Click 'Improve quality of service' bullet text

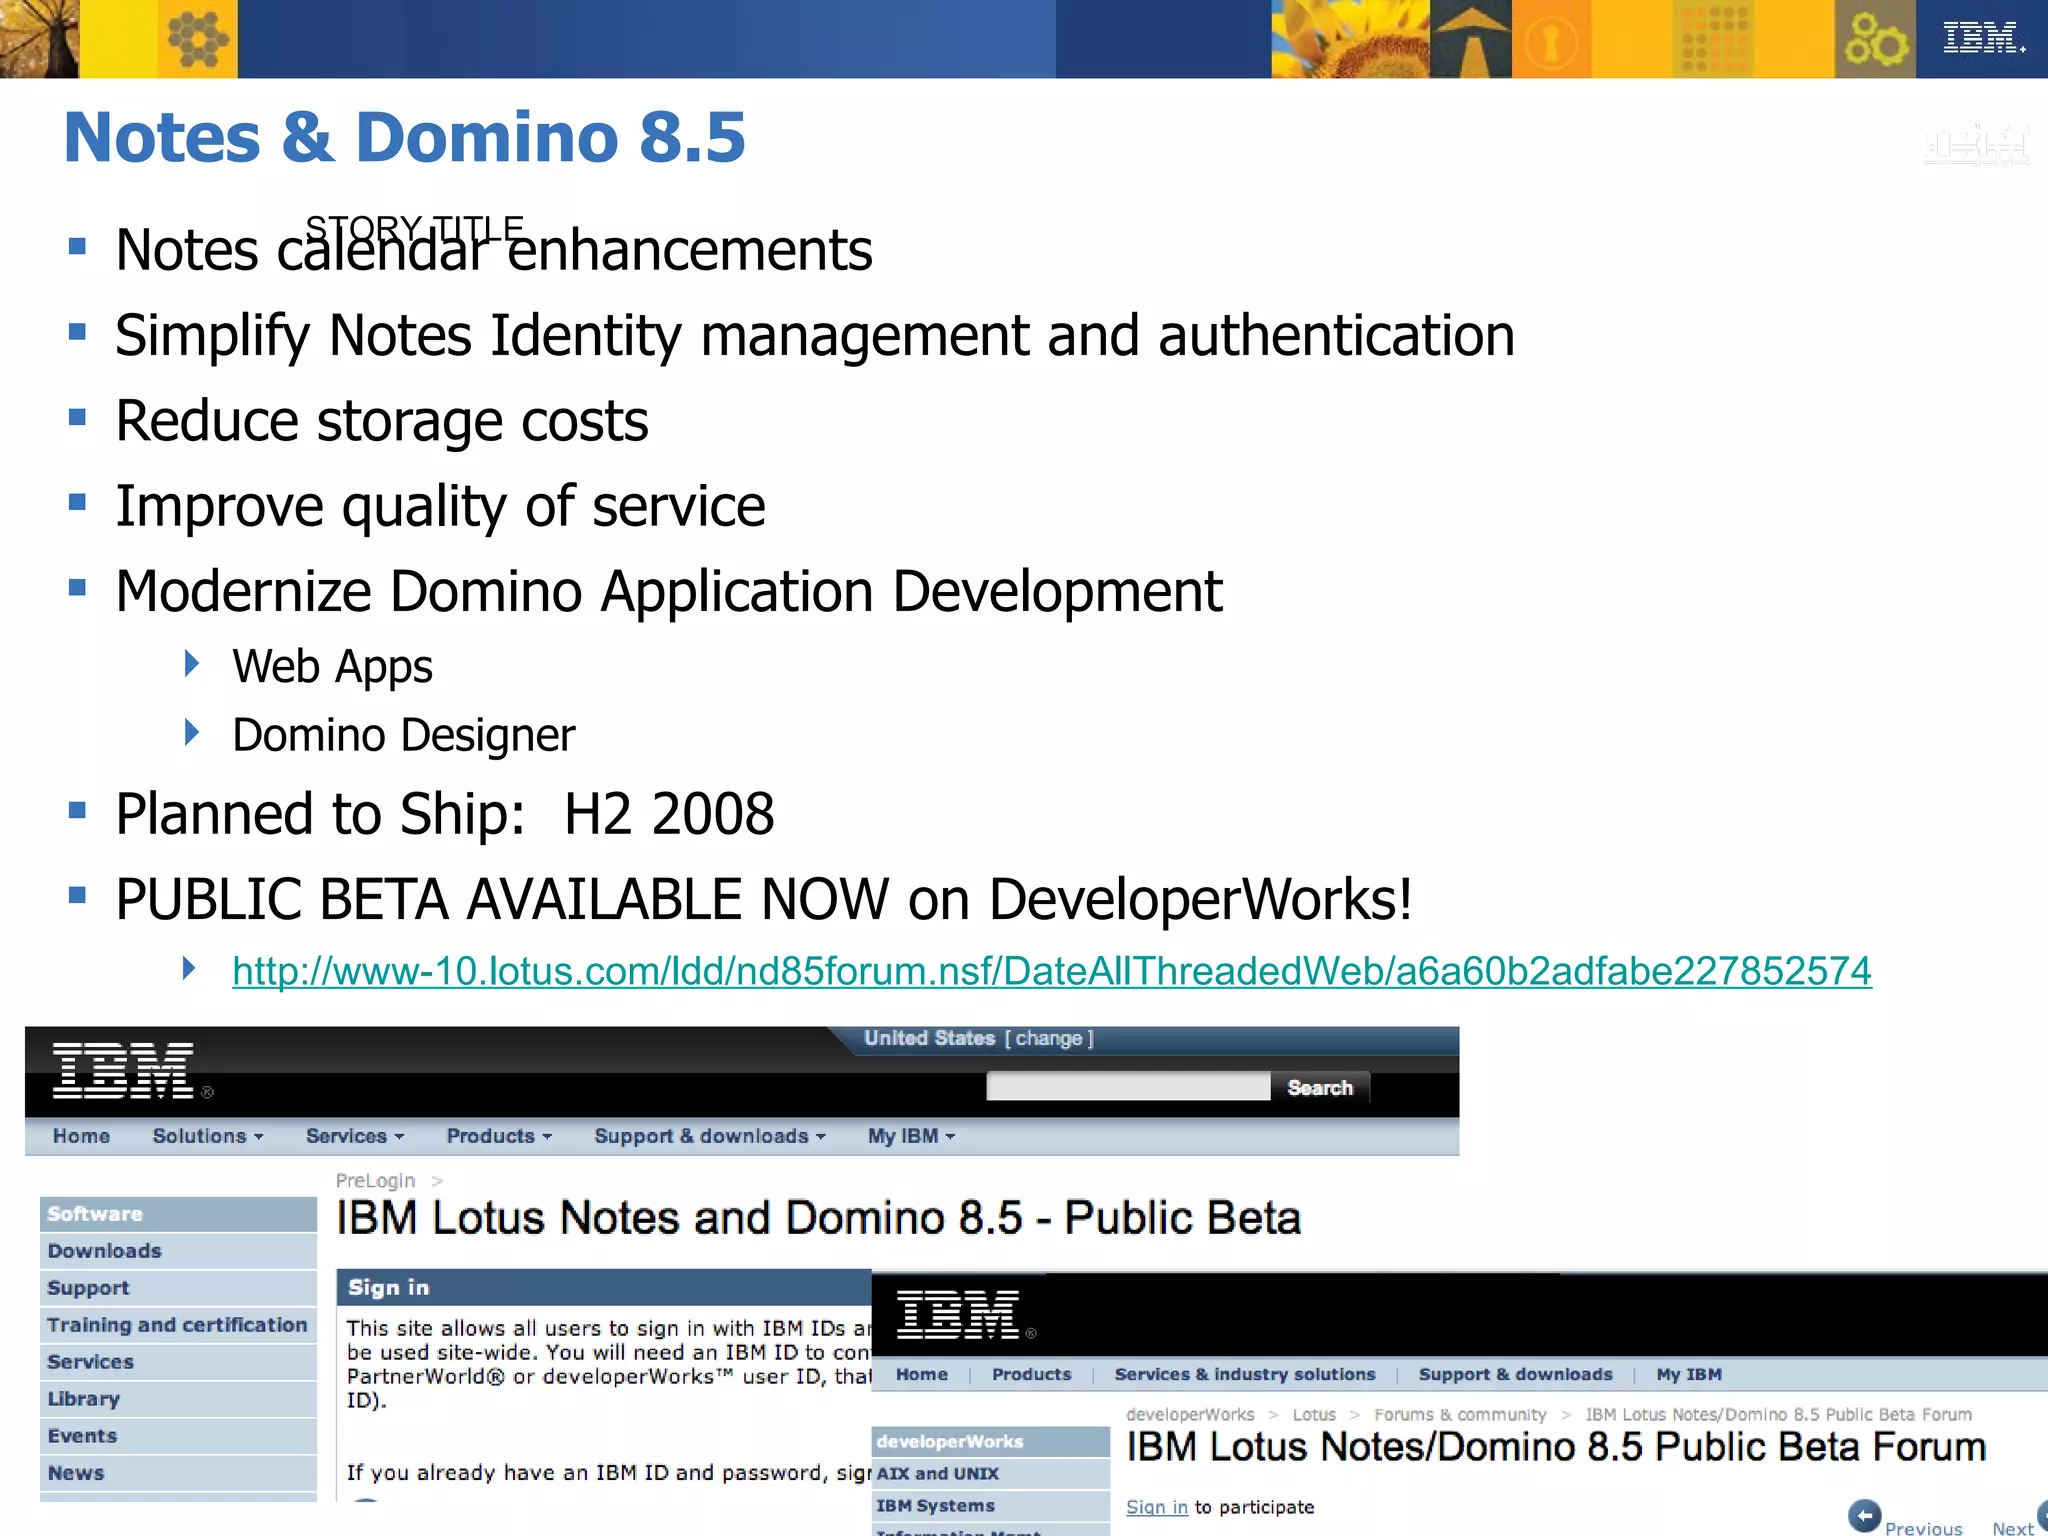(440, 506)
